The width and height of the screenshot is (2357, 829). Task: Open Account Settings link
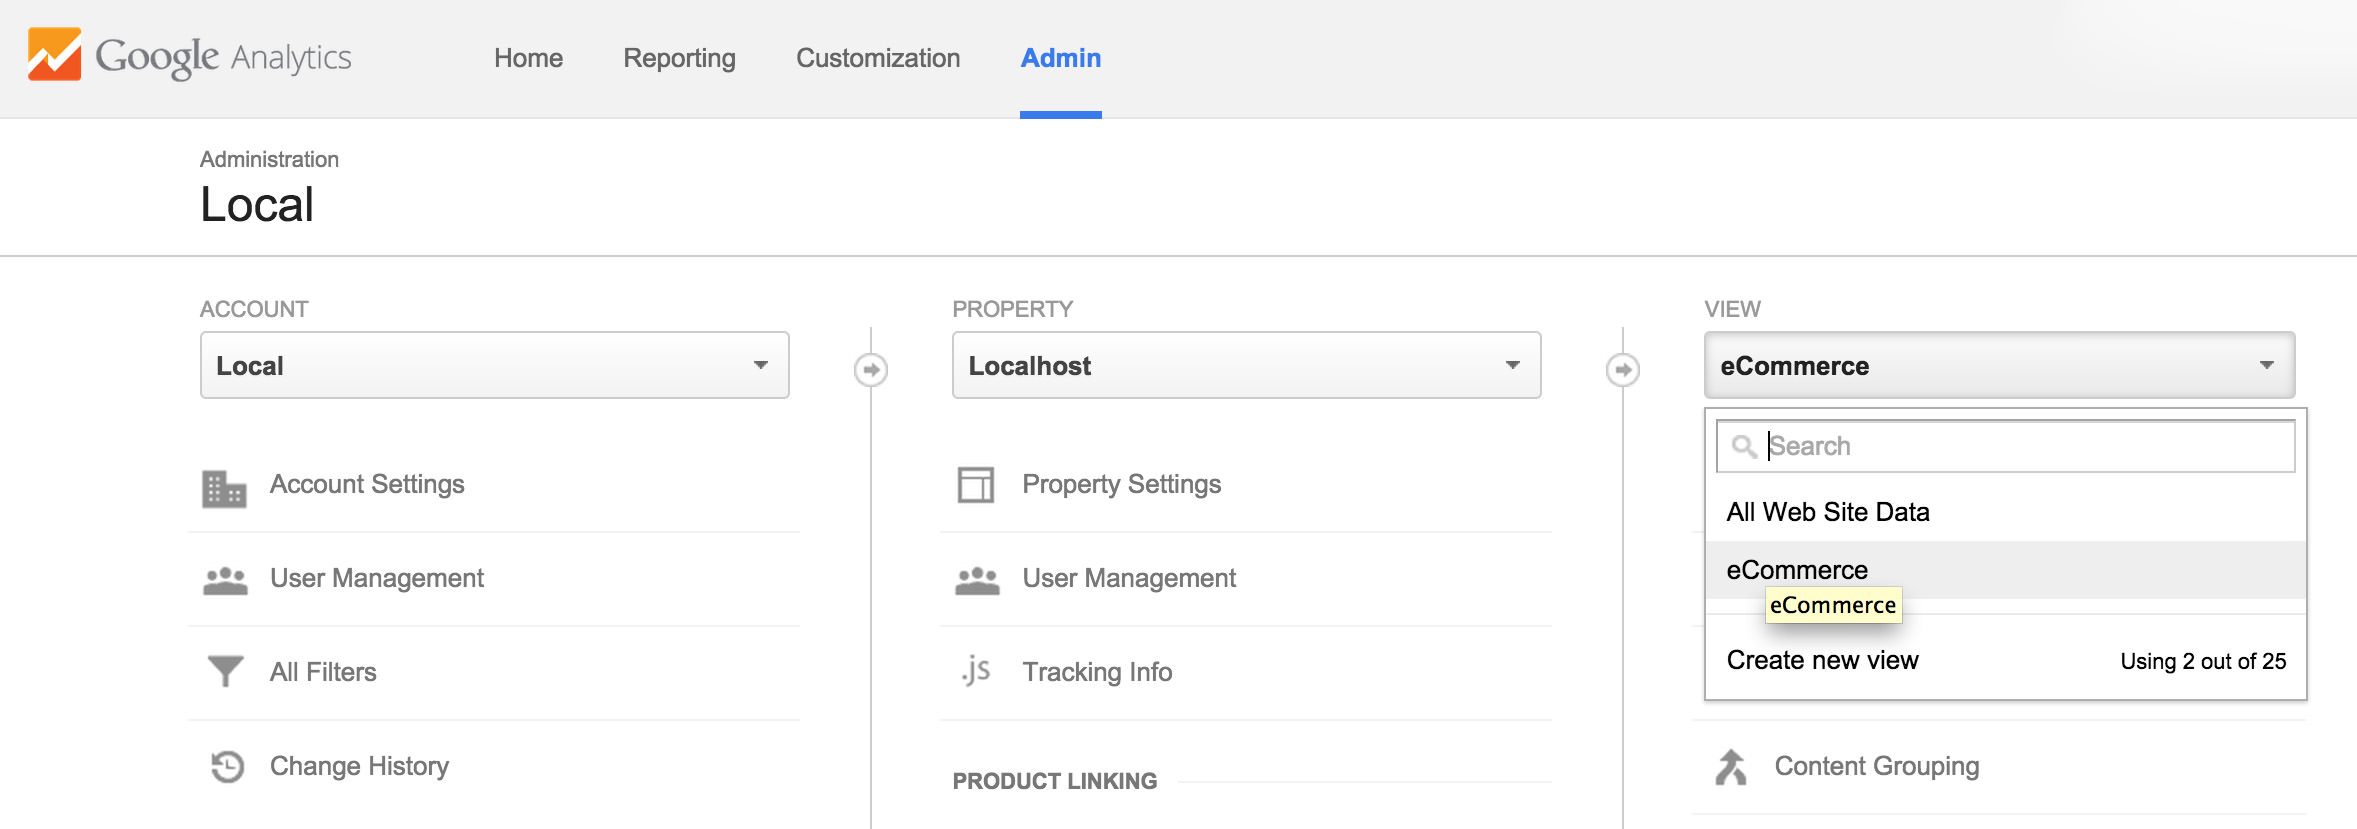(367, 485)
